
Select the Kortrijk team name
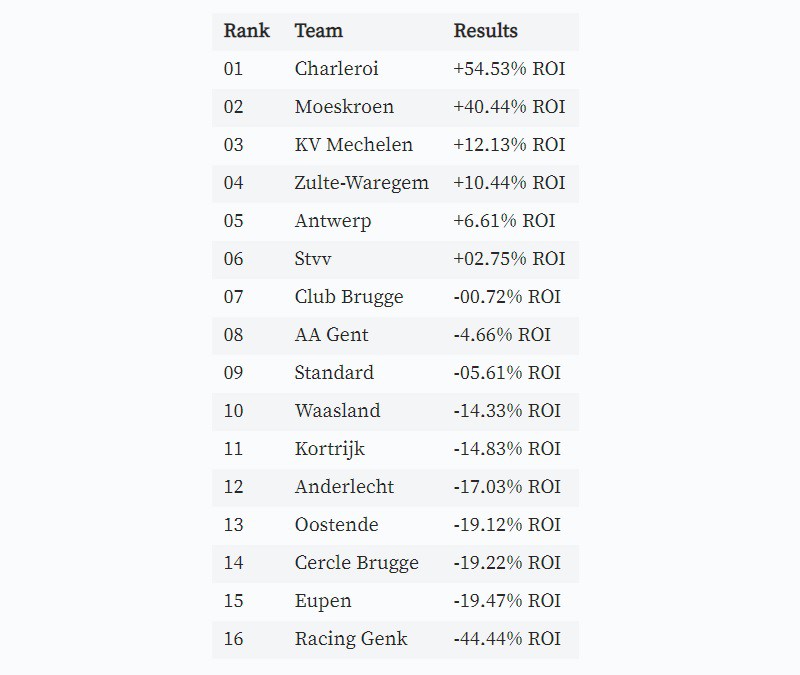click(330, 448)
